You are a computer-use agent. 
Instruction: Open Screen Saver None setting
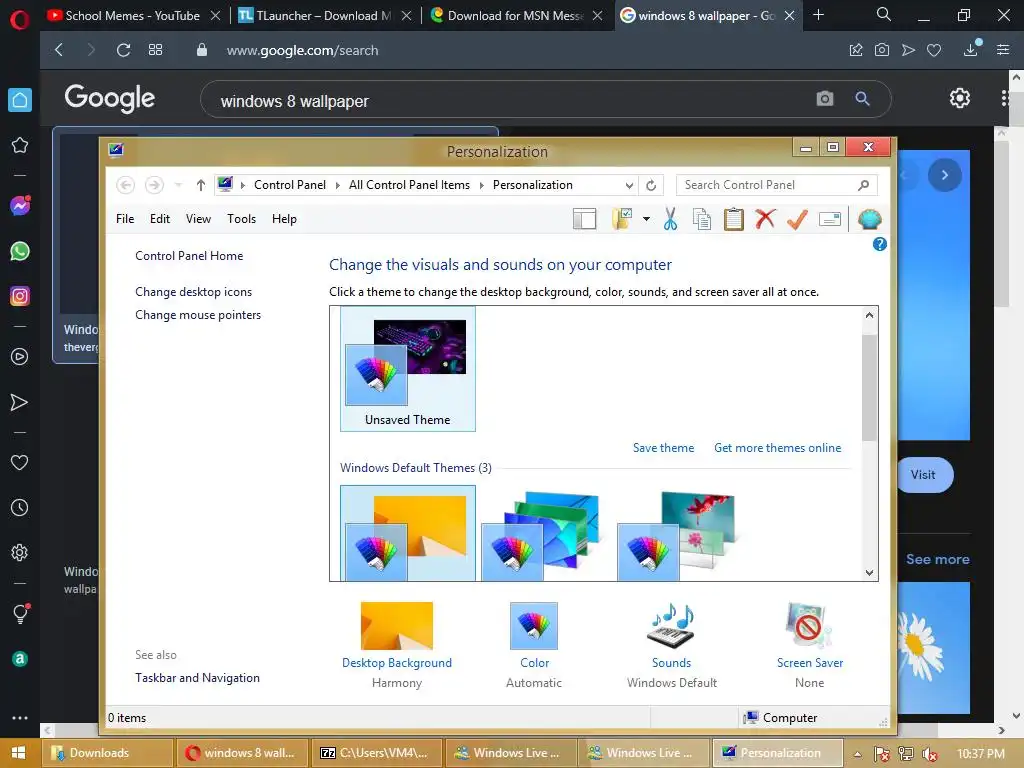[x=810, y=645]
